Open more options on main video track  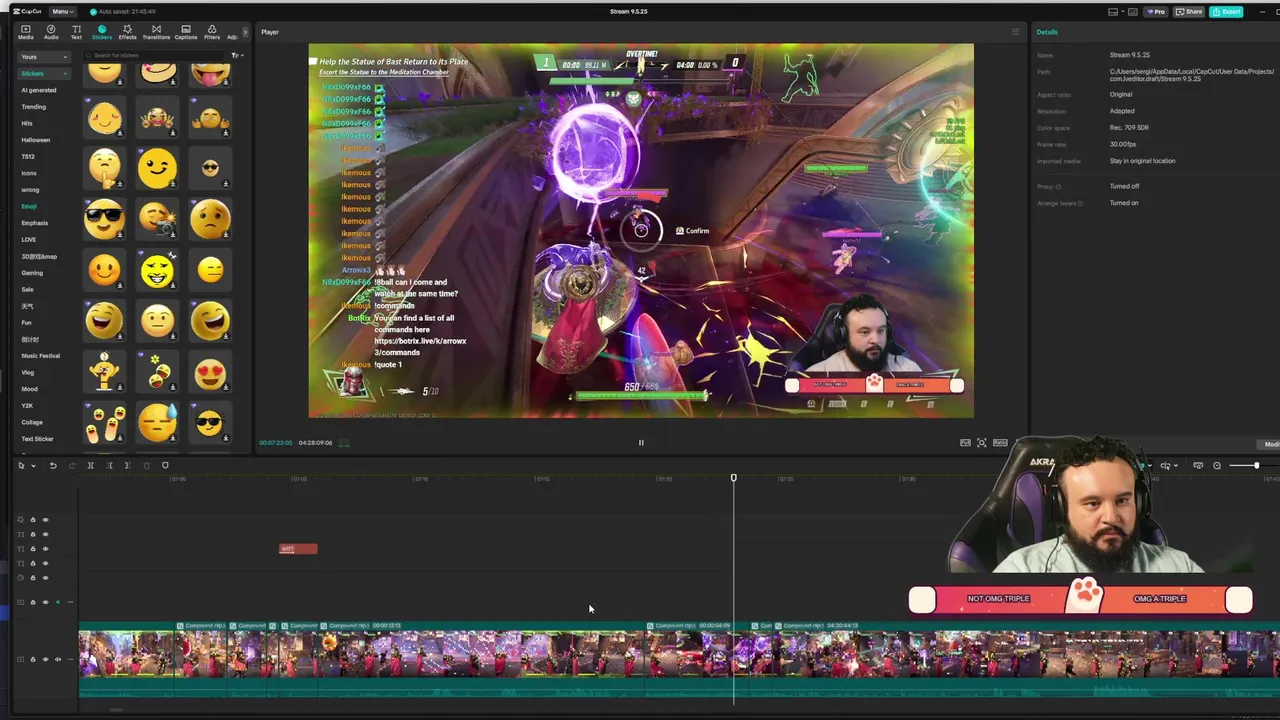(x=69, y=659)
